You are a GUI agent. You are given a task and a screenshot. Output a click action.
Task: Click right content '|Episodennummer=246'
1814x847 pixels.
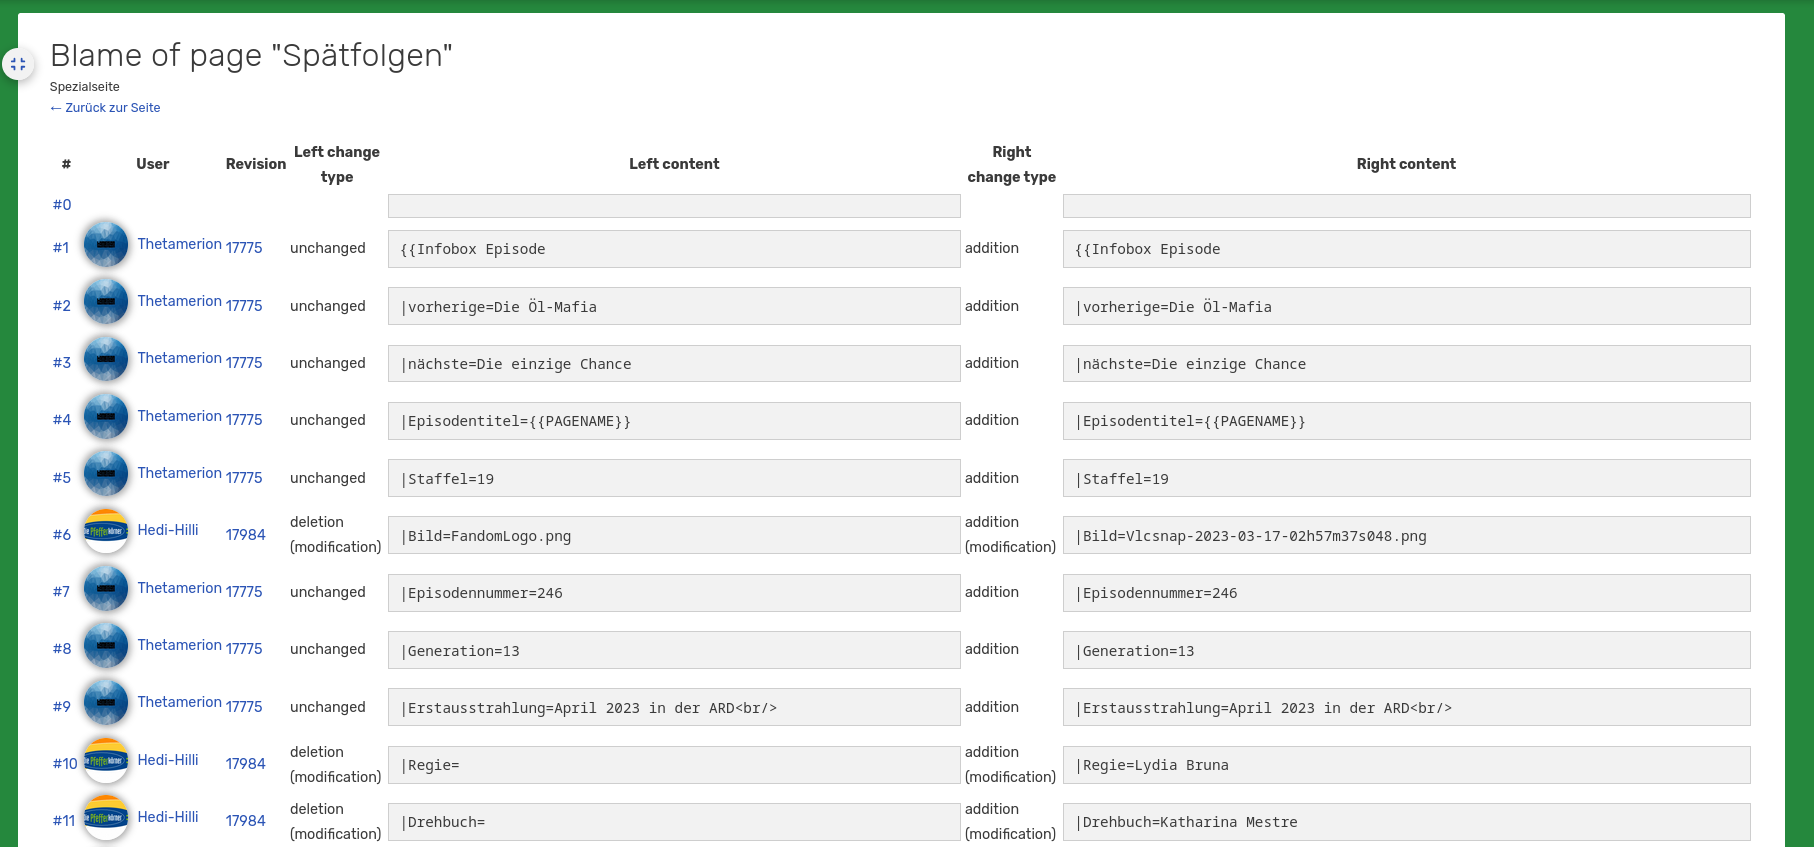click(1406, 593)
